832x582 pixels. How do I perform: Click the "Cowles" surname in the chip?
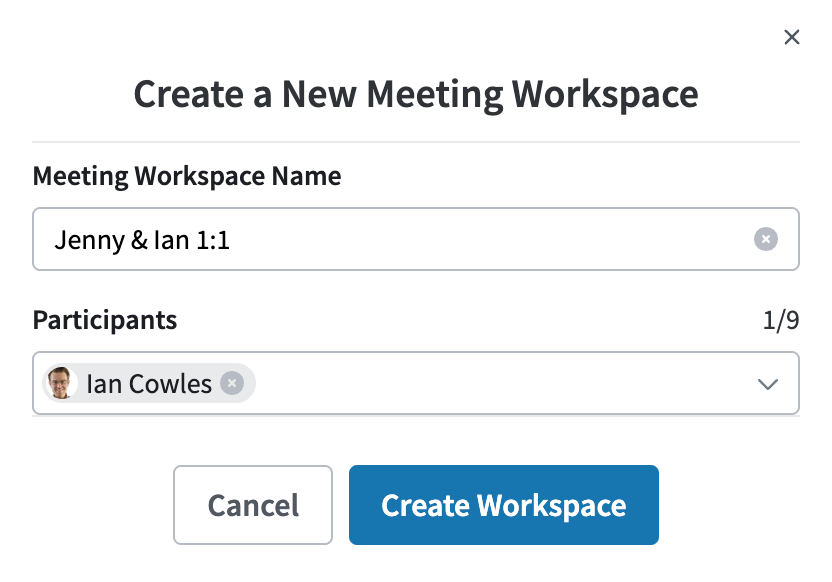pos(170,384)
